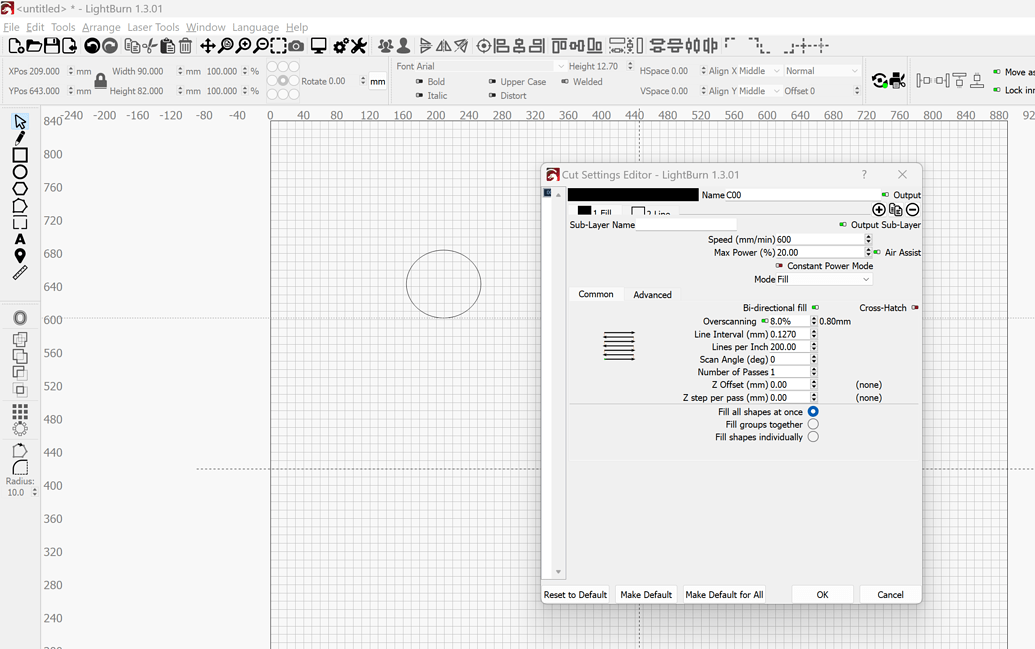Activate the Radius corner tool
The width and height of the screenshot is (1035, 649).
pyautogui.click(x=20, y=467)
